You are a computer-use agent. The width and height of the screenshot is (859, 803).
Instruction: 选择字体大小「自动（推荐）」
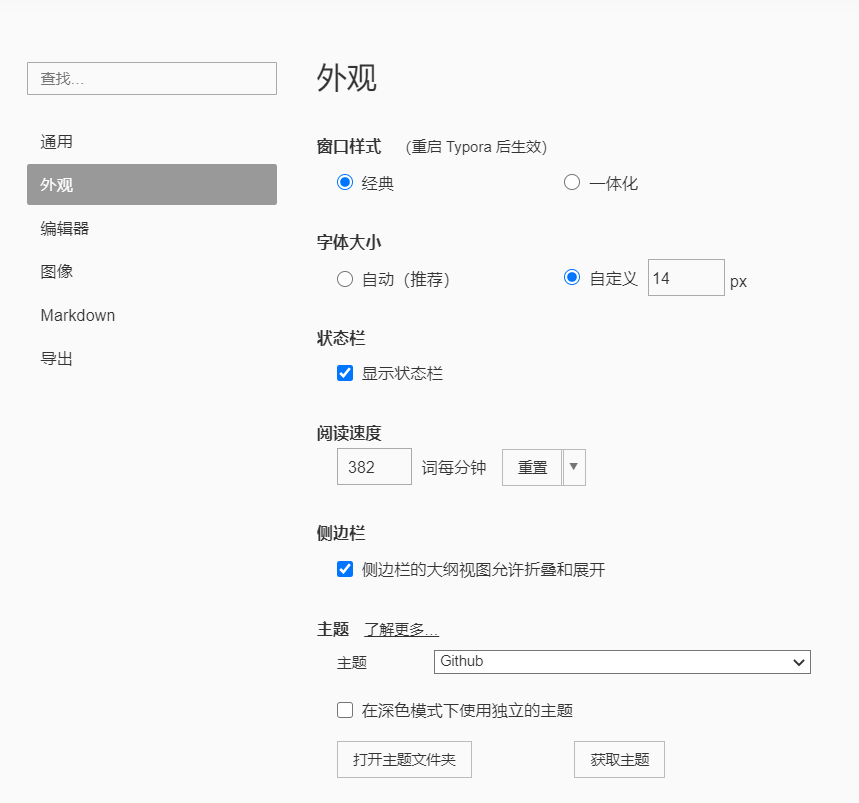click(344, 280)
